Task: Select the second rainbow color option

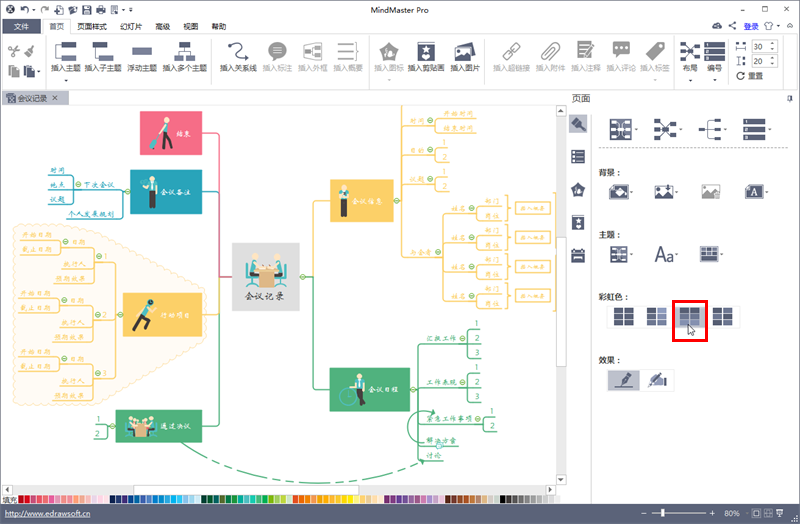Action: coord(656,317)
